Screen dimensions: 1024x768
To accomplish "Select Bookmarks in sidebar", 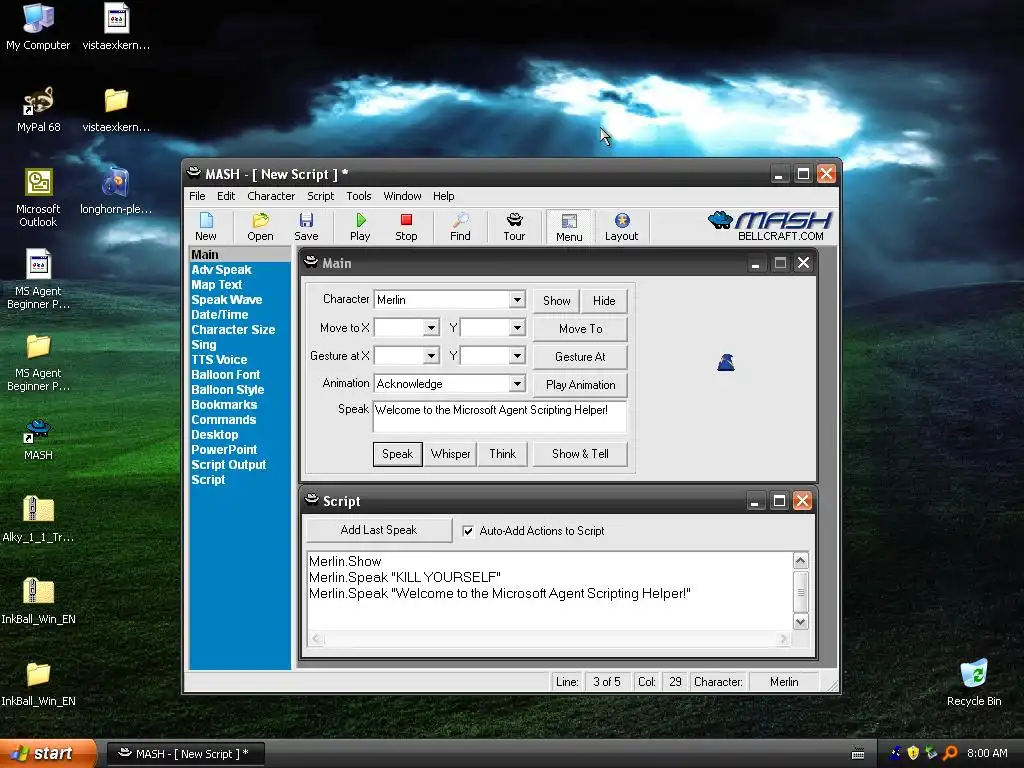I will pyautogui.click(x=224, y=405).
